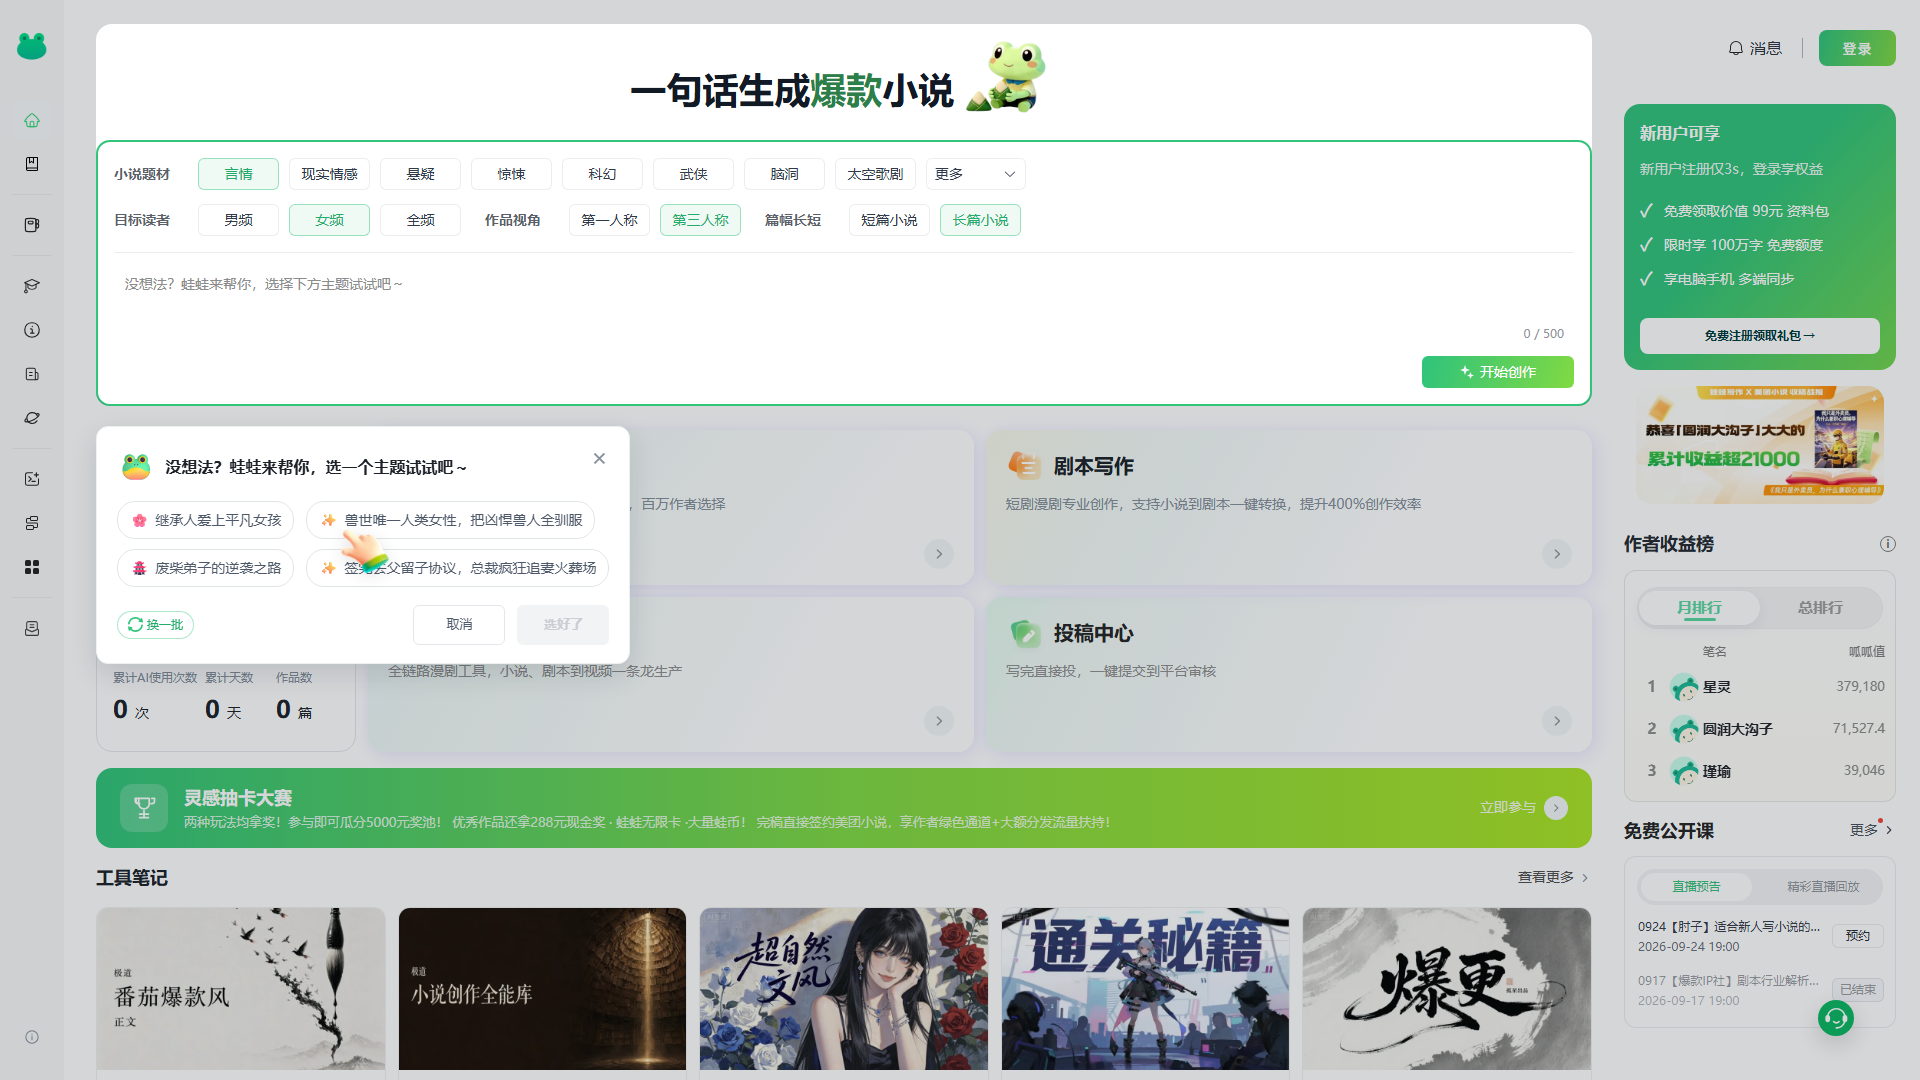Screen dimensions: 1920x1080
Task: Open the 番茄爆款风 note thumbnail
Action: (x=241, y=989)
